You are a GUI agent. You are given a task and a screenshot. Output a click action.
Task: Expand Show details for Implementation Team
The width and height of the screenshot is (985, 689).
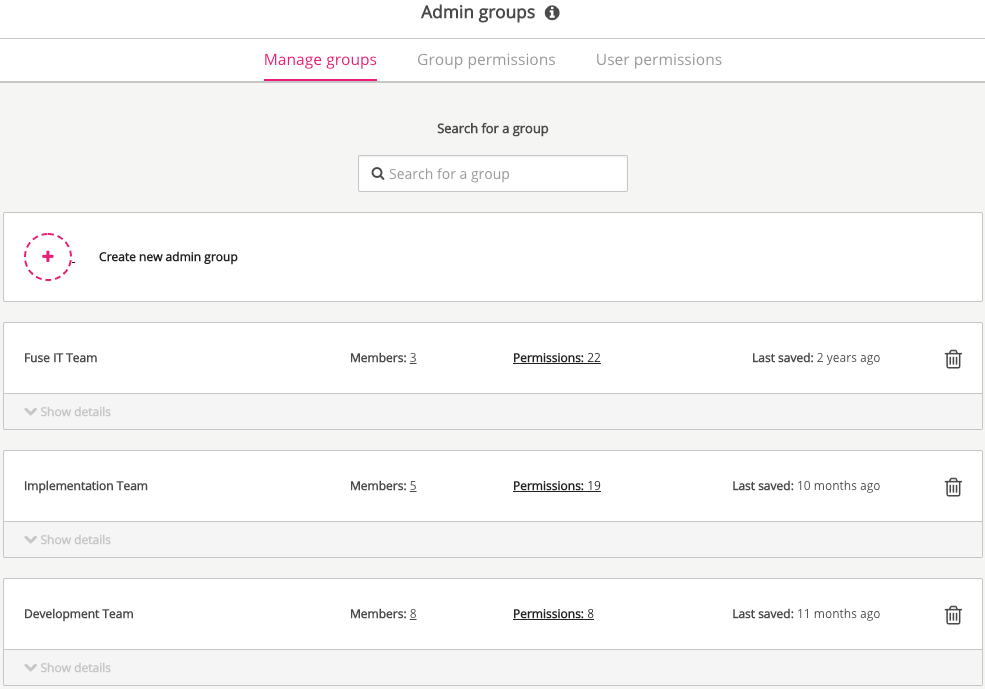coord(68,540)
